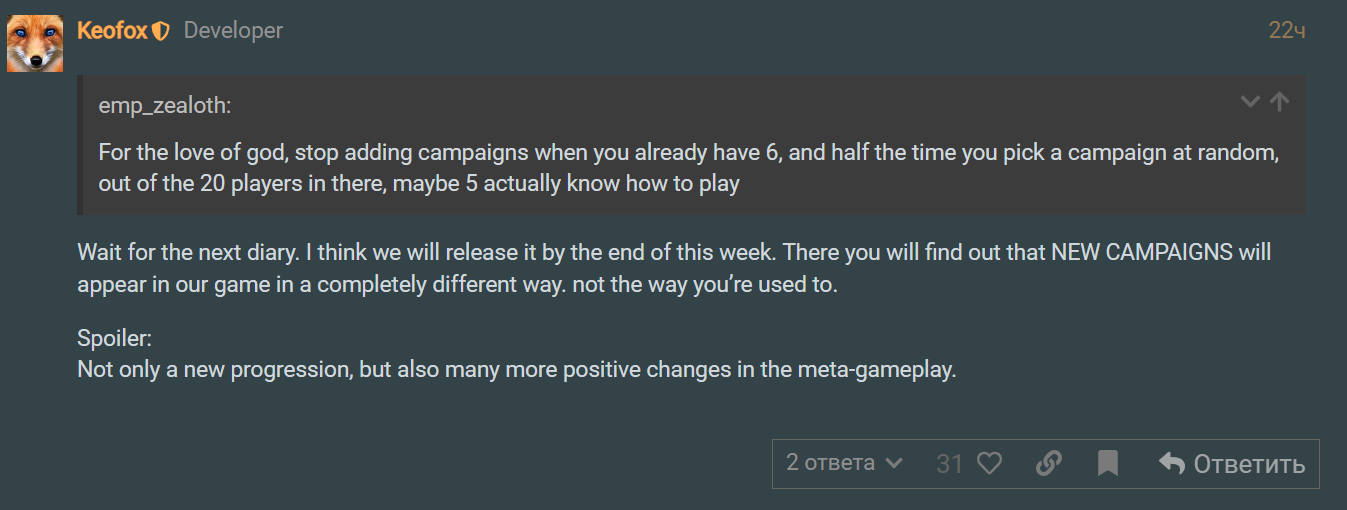Click the paragraph starting 'Wait for the next diary'
Image resolution: width=1347 pixels, height=510 pixels.
click(x=674, y=267)
